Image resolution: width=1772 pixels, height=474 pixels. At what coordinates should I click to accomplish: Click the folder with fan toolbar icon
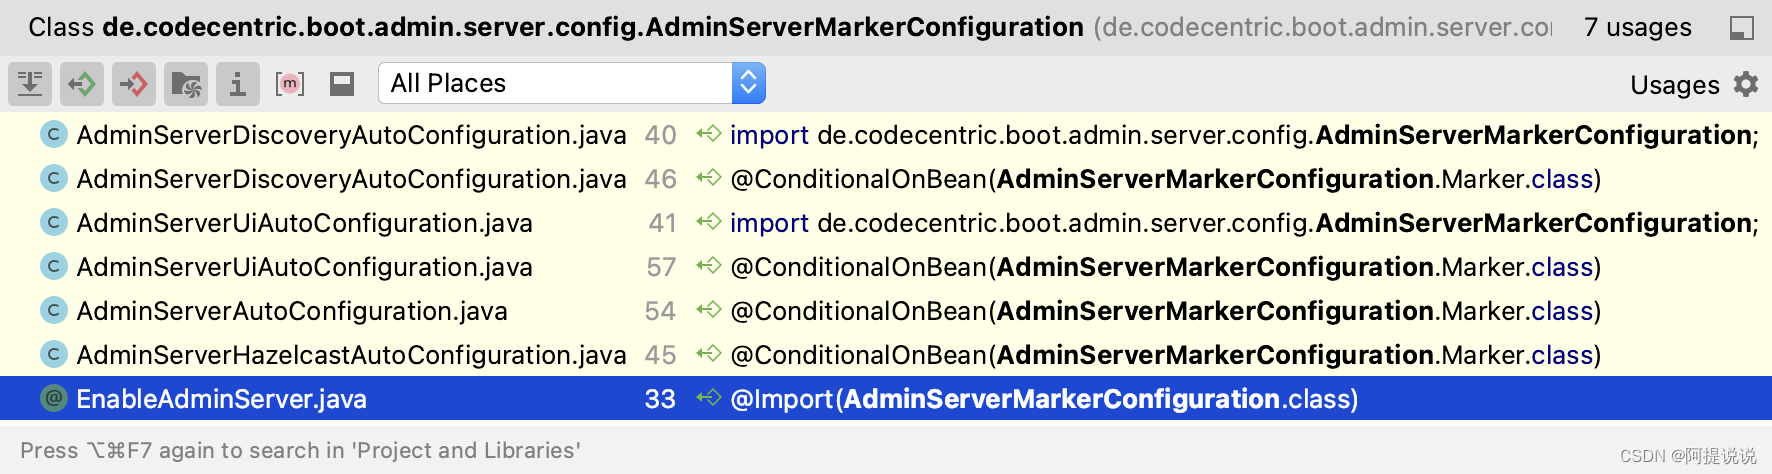pos(186,84)
